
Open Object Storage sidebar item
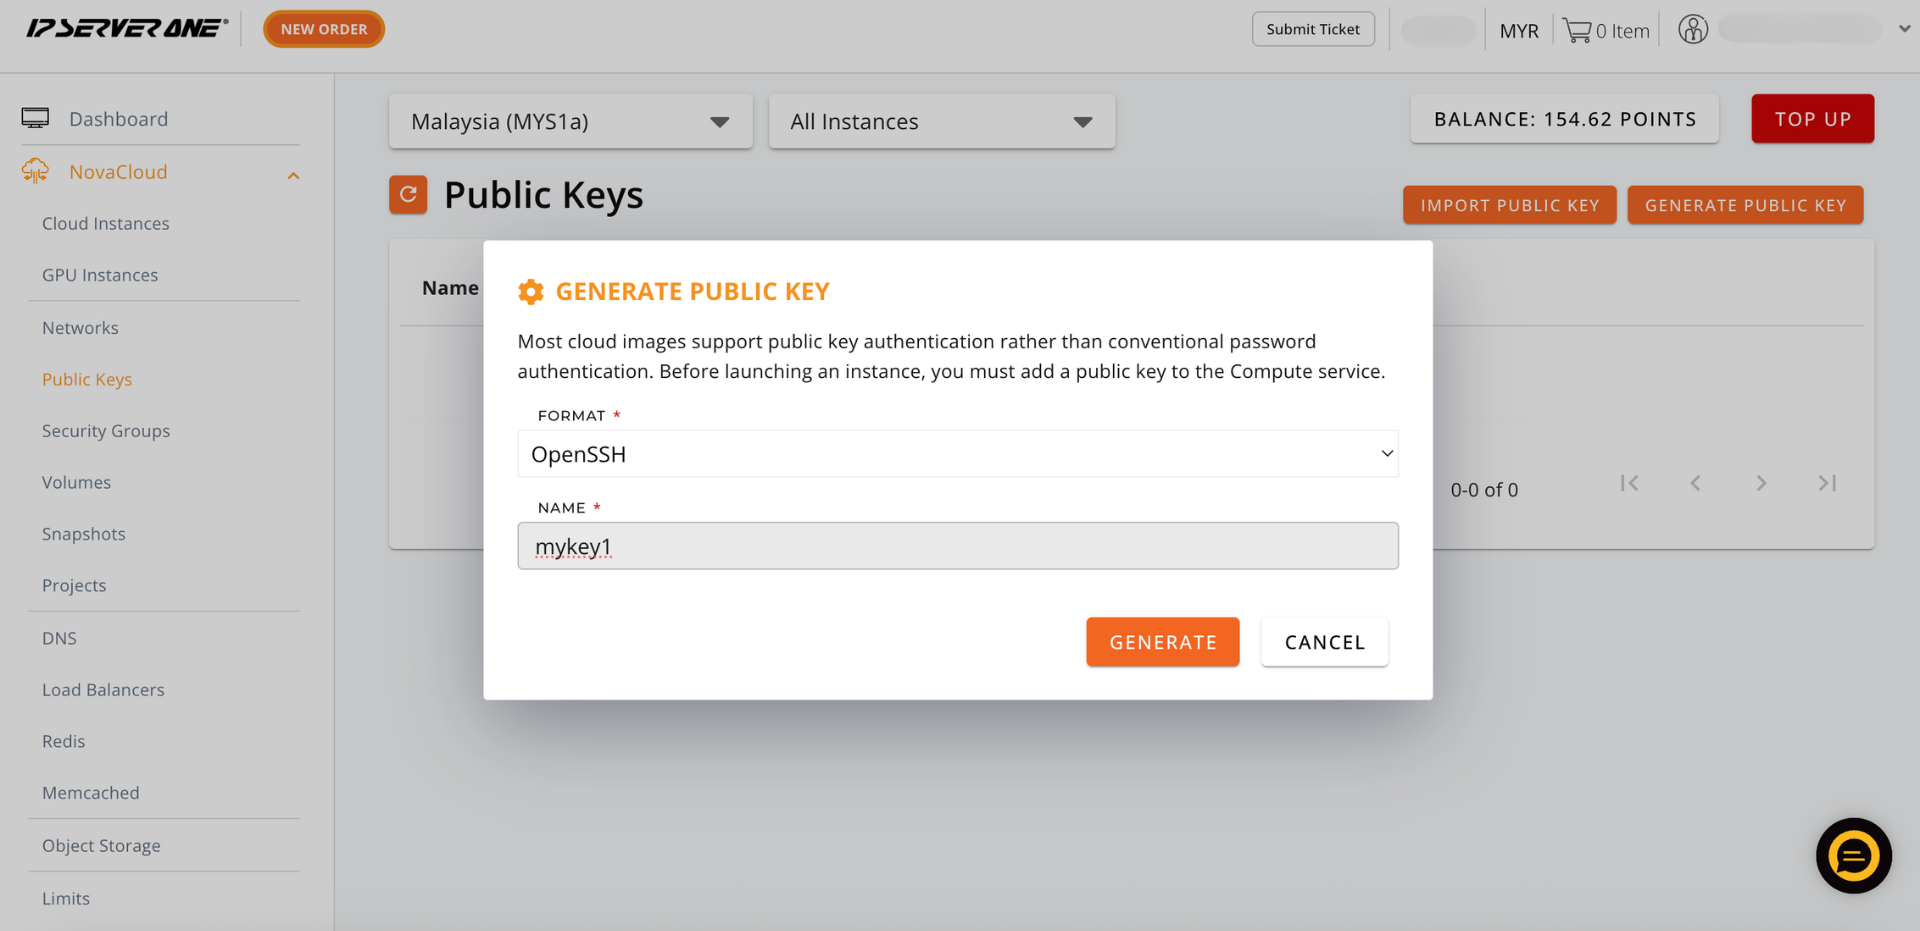click(101, 846)
